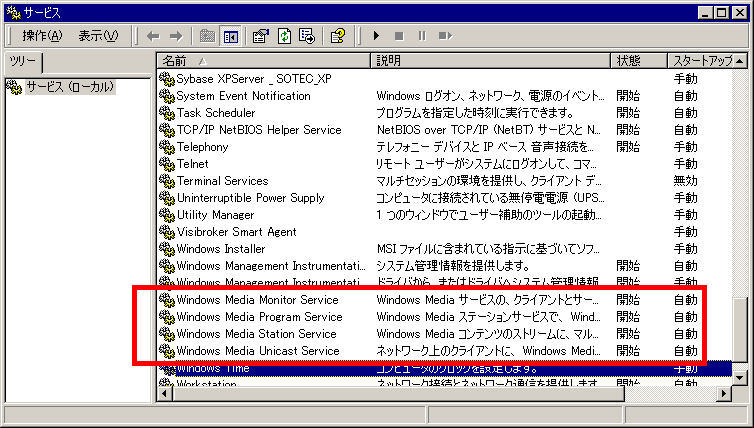
Task: Select Uninterruptible Power Supply service name
Action: click(x=251, y=198)
